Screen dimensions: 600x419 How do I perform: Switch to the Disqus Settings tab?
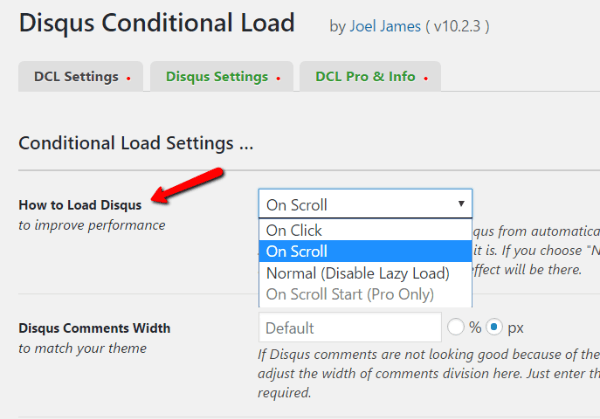[x=222, y=77]
